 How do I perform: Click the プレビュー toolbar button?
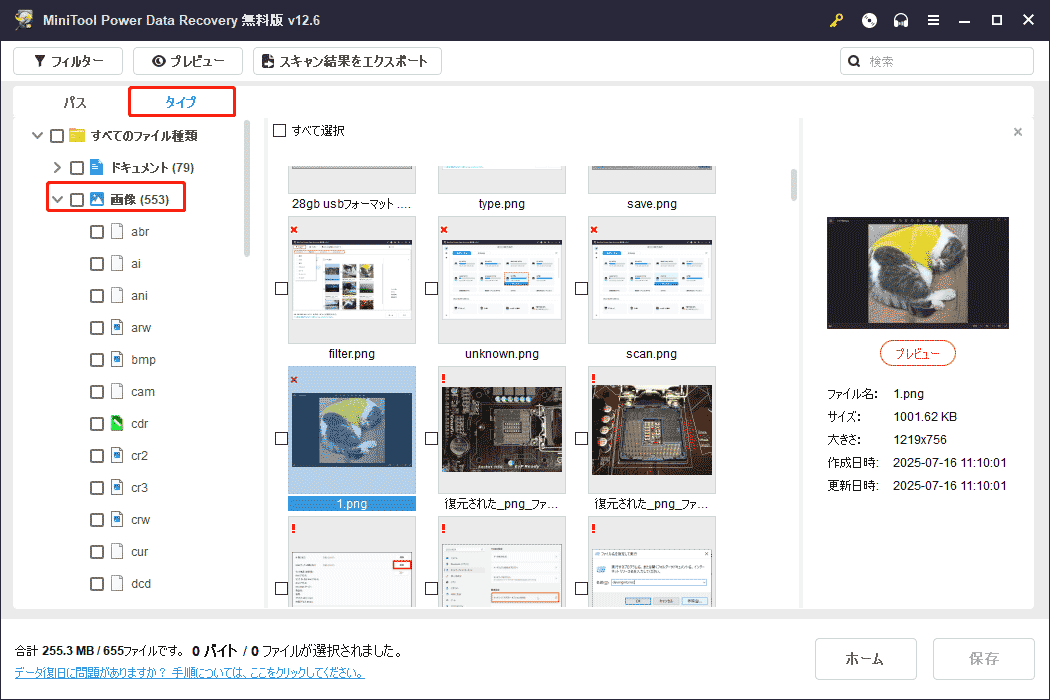coord(188,61)
